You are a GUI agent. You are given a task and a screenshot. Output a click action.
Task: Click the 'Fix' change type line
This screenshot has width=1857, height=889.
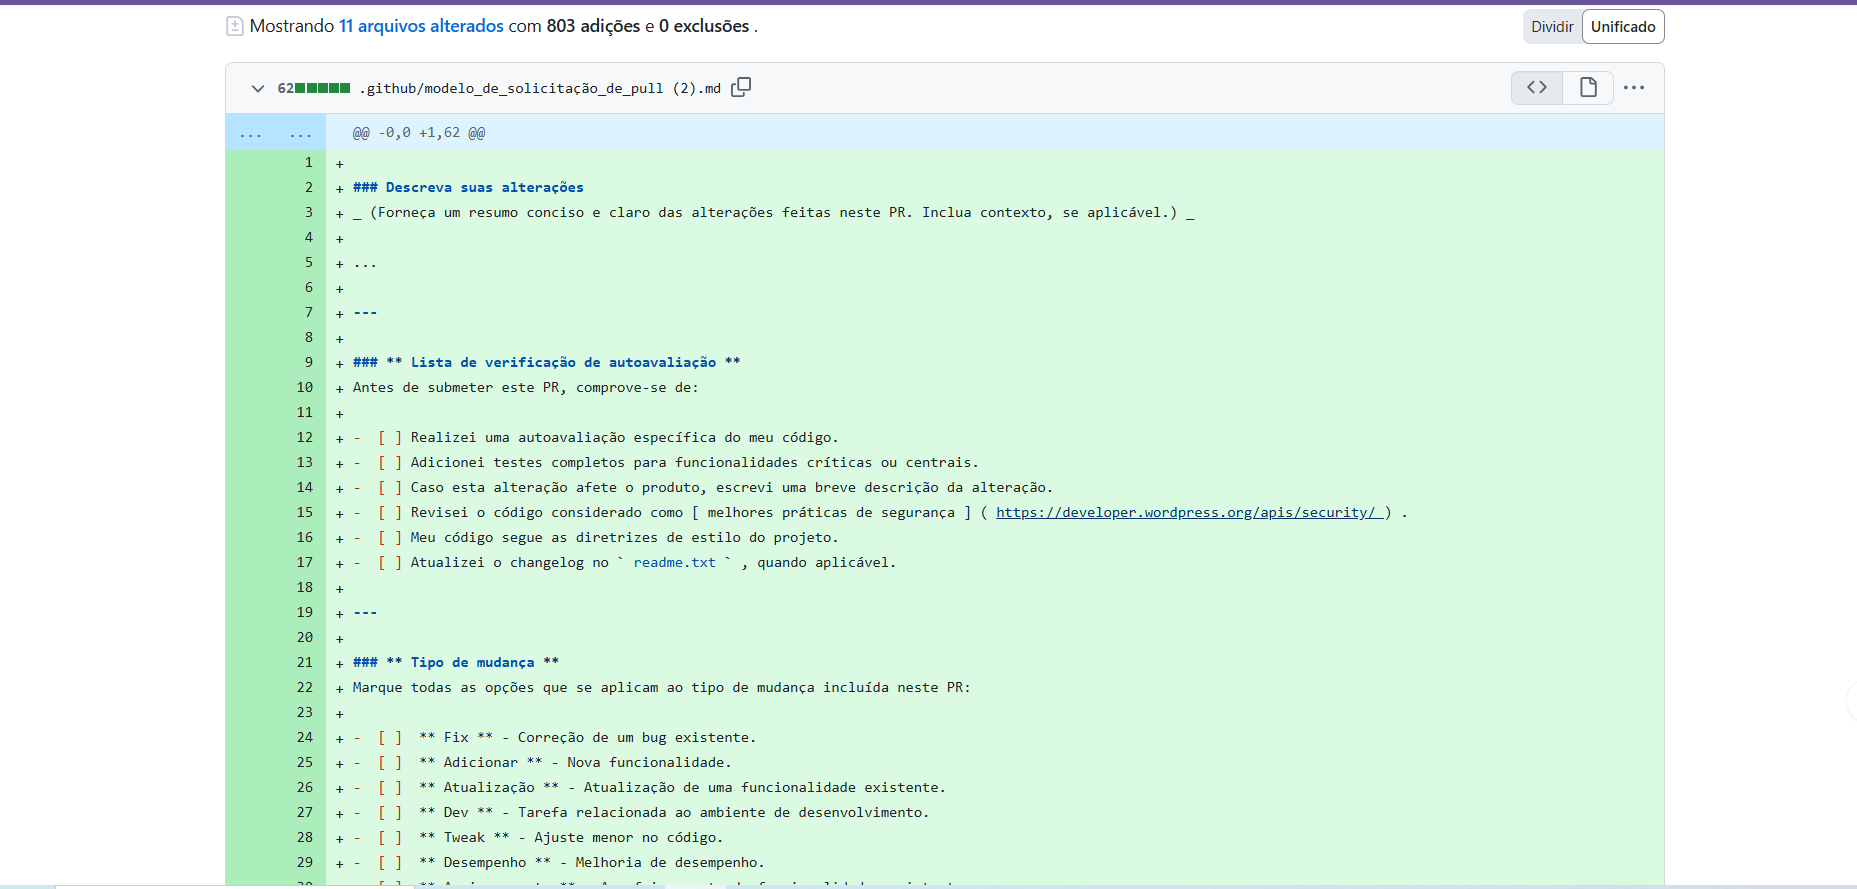(587, 737)
